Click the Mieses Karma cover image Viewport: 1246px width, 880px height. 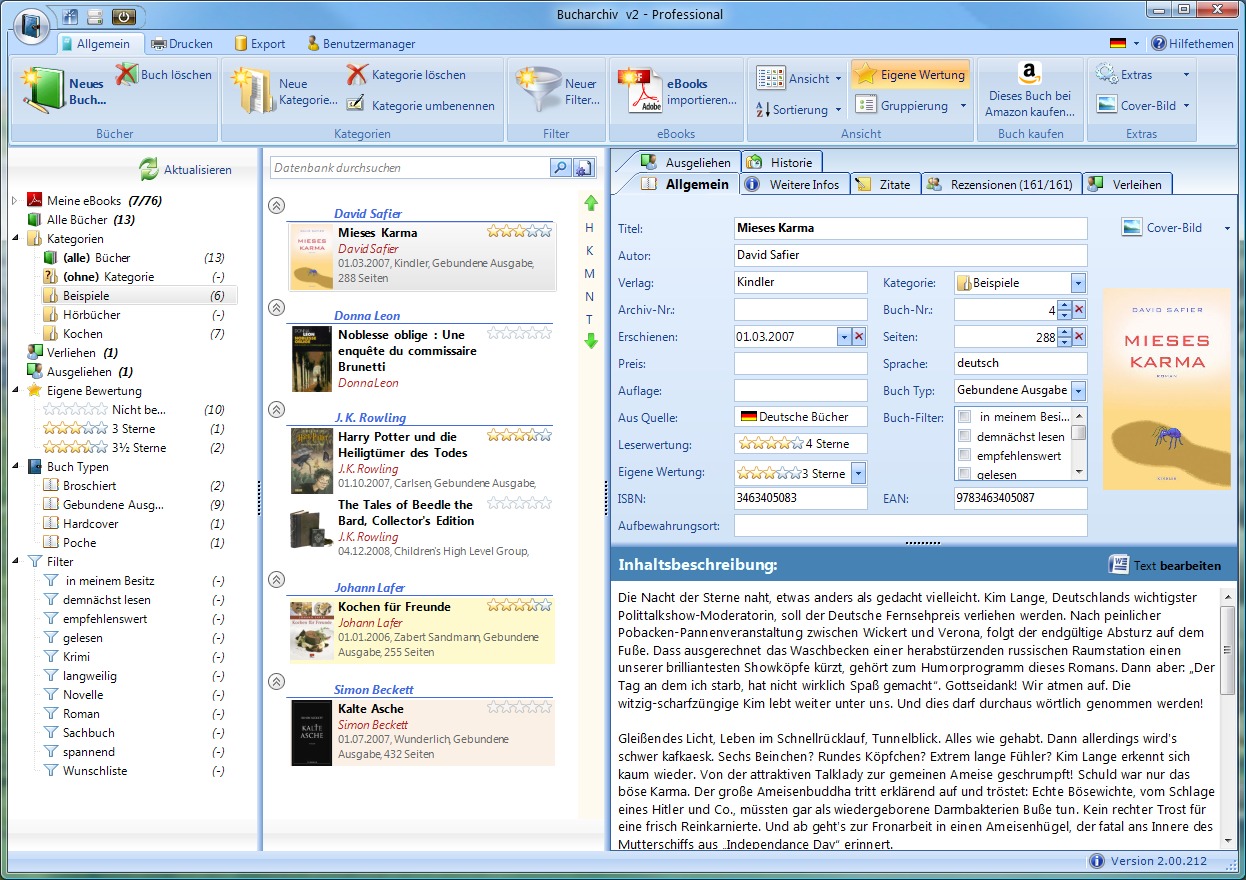1167,389
